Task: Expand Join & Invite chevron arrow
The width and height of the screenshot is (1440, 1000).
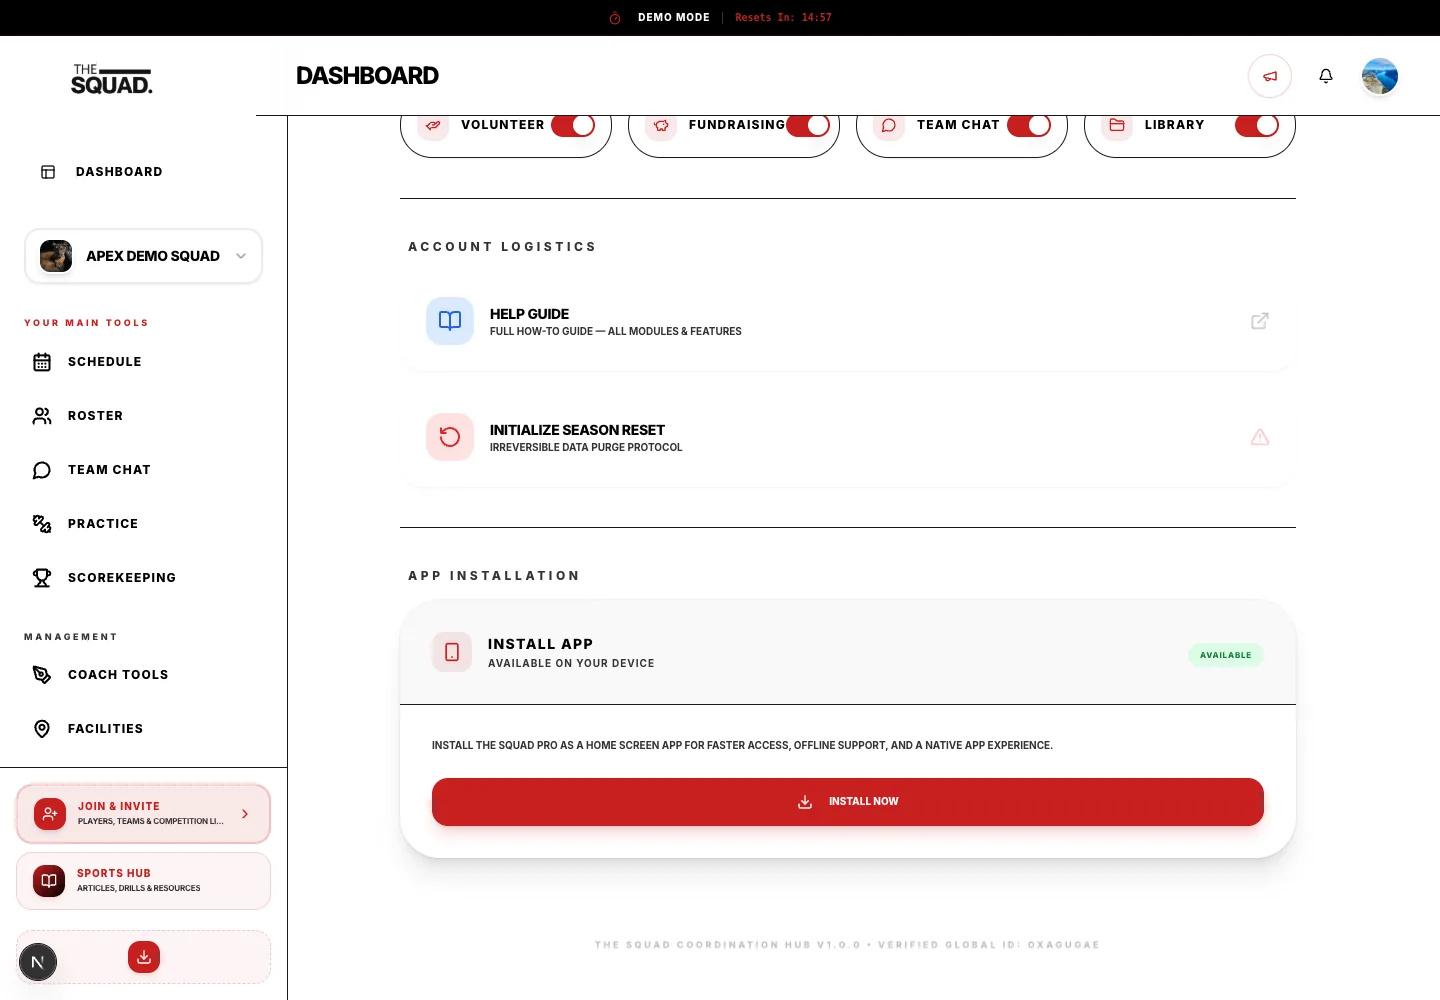Action: point(245,814)
